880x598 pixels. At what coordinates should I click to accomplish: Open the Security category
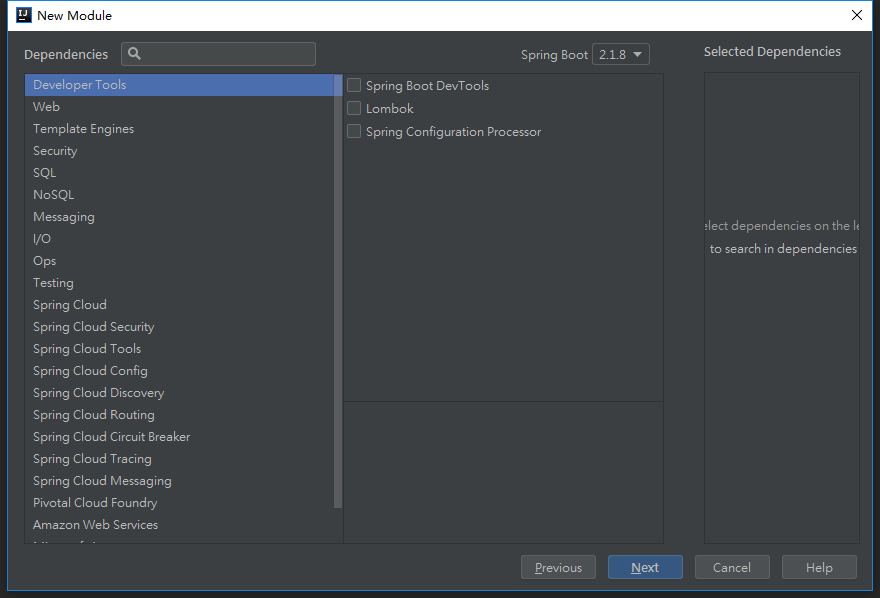pyautogui.click(x=180, y=151)
